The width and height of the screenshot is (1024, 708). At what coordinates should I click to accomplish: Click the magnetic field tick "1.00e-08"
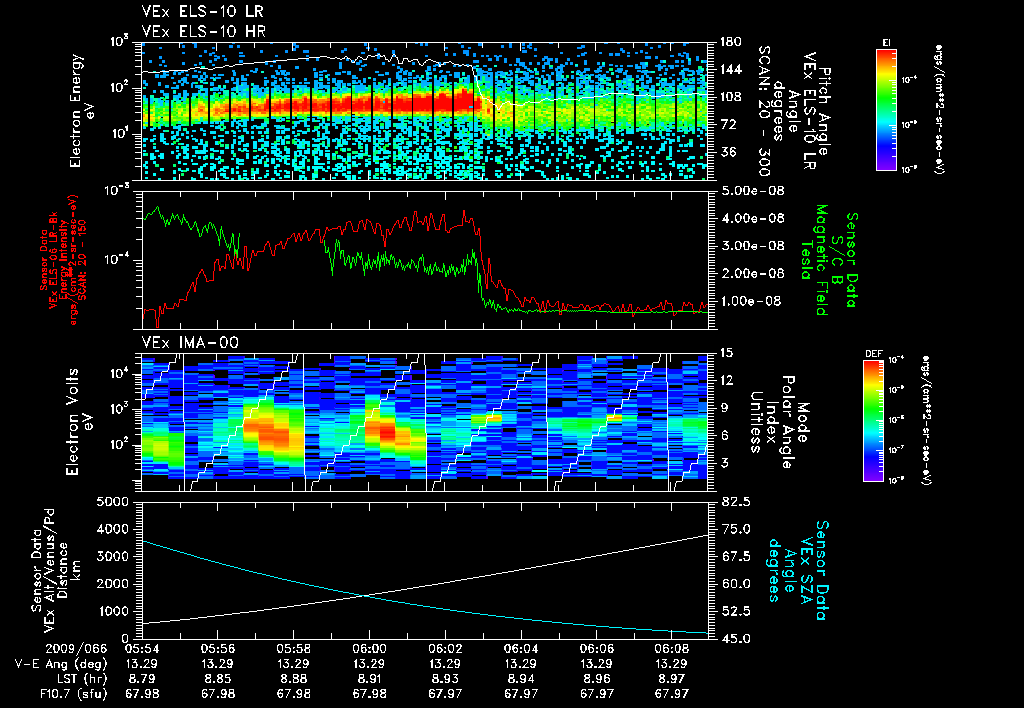[x=750, y=301]
